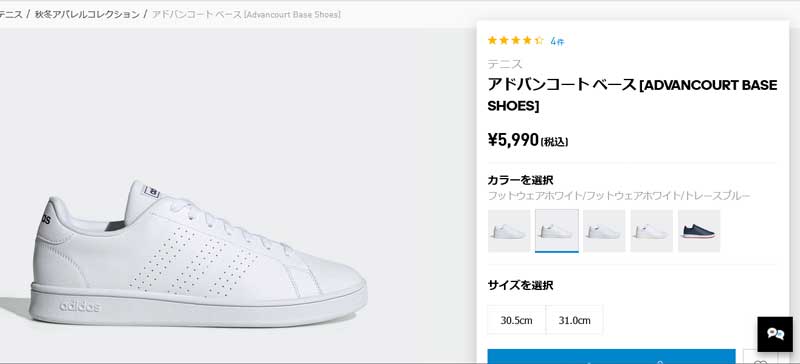The width and height of the screenshot is (800, 364).
Task: Click the product title heading
Action: coord(632,95)
